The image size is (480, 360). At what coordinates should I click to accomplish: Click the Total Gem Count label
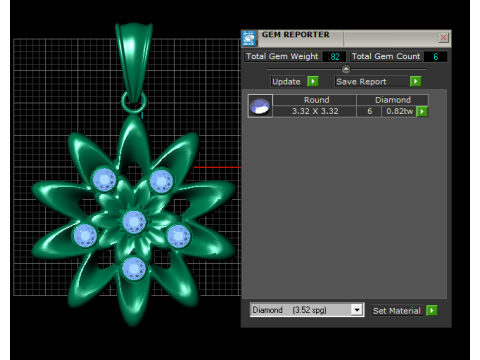click(x=386, y=56)
